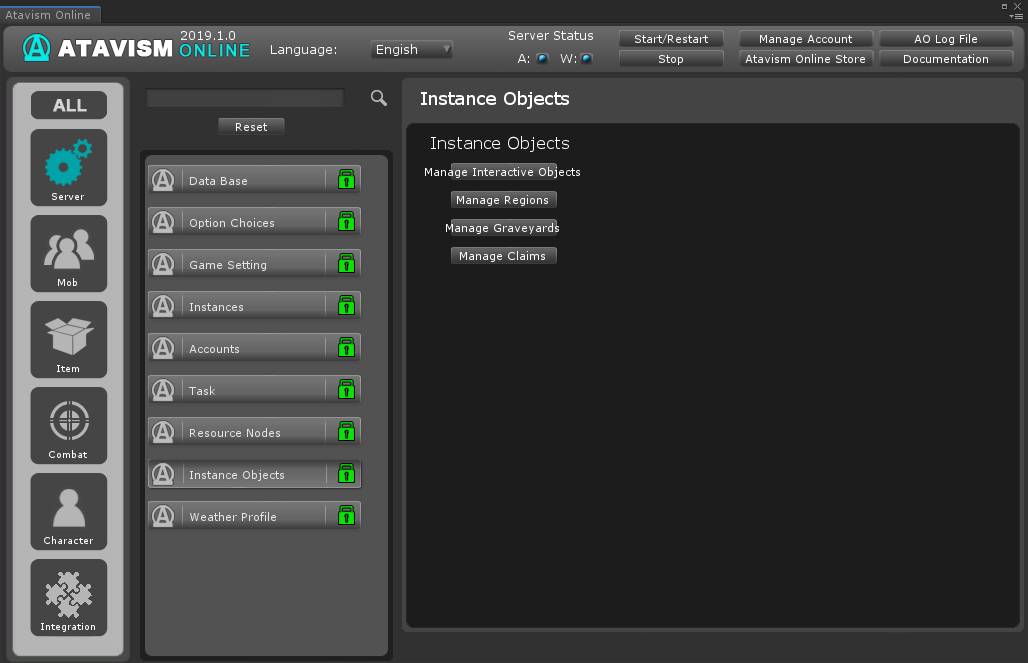Open the panel options menu at top-right

[x=1016, y=16]
